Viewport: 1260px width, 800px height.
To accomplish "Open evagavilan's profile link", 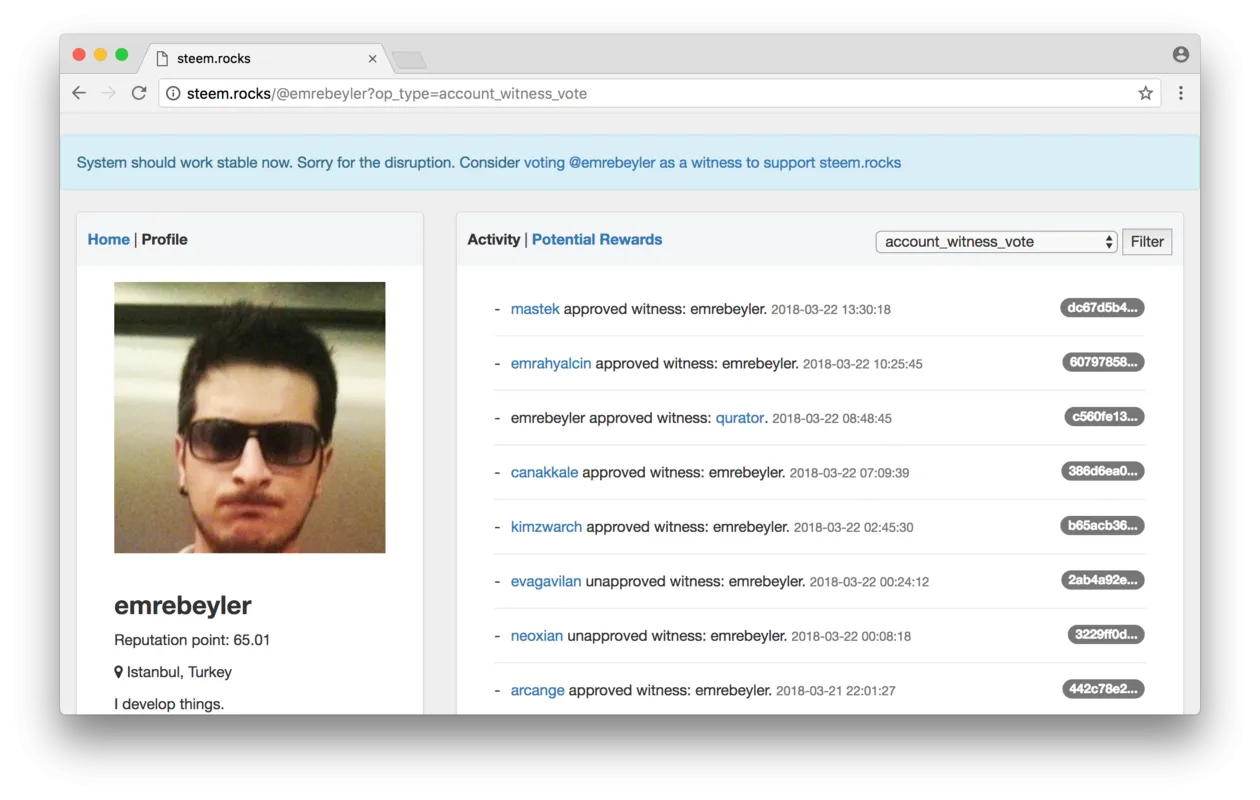I will [x=545, y=581].
